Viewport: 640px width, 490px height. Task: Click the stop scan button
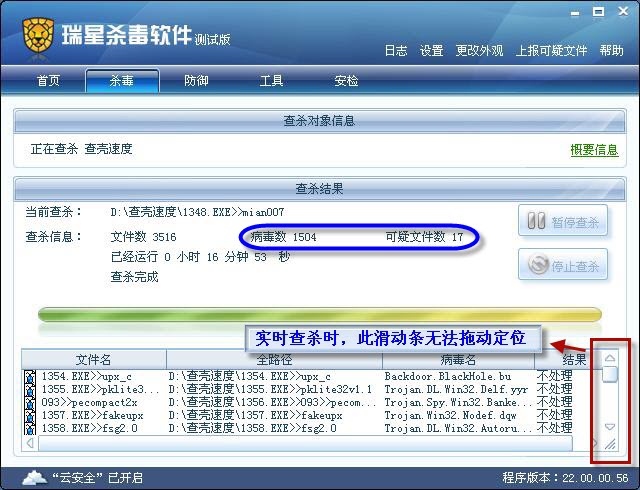tap(563, 265)
